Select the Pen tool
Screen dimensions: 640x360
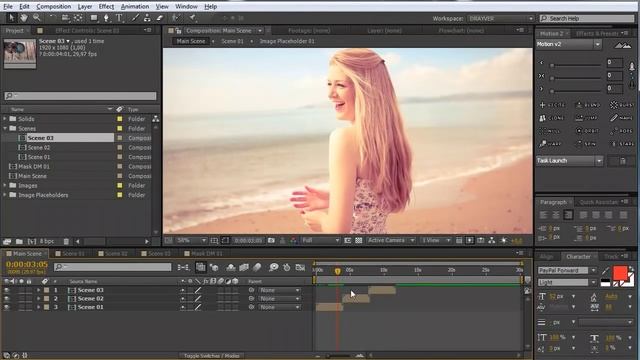(x=106, y=18)
